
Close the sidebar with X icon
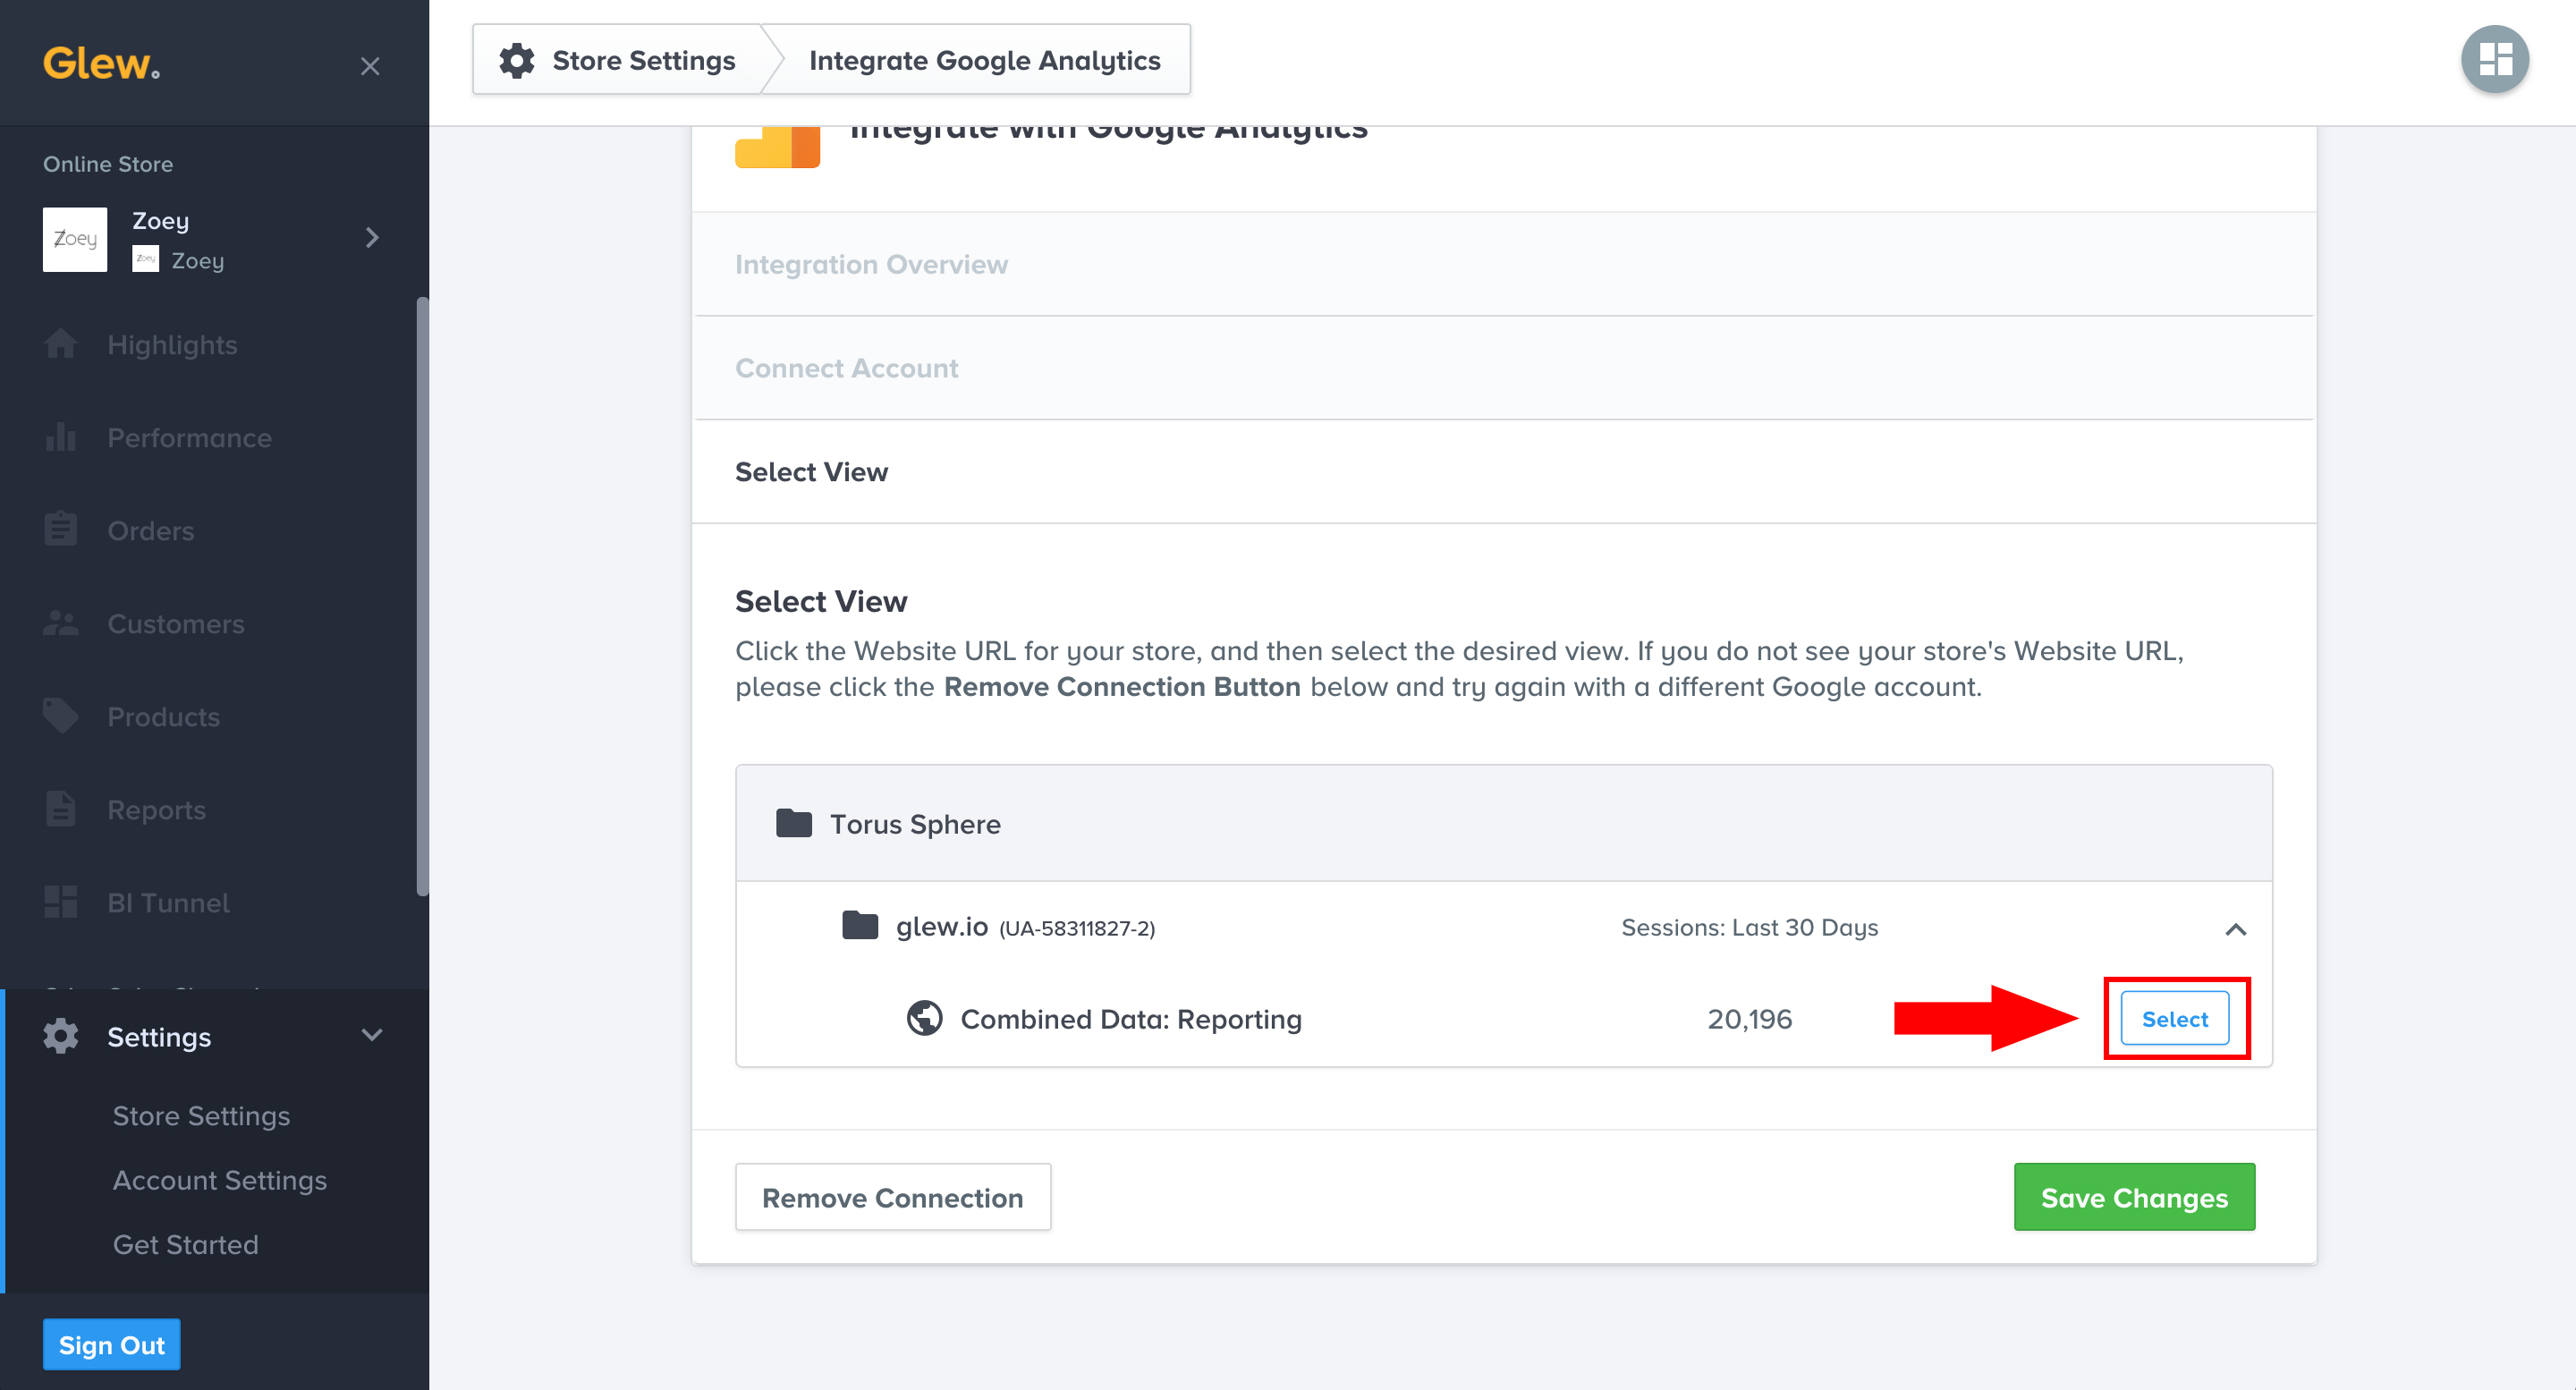(x=370, y=66)
